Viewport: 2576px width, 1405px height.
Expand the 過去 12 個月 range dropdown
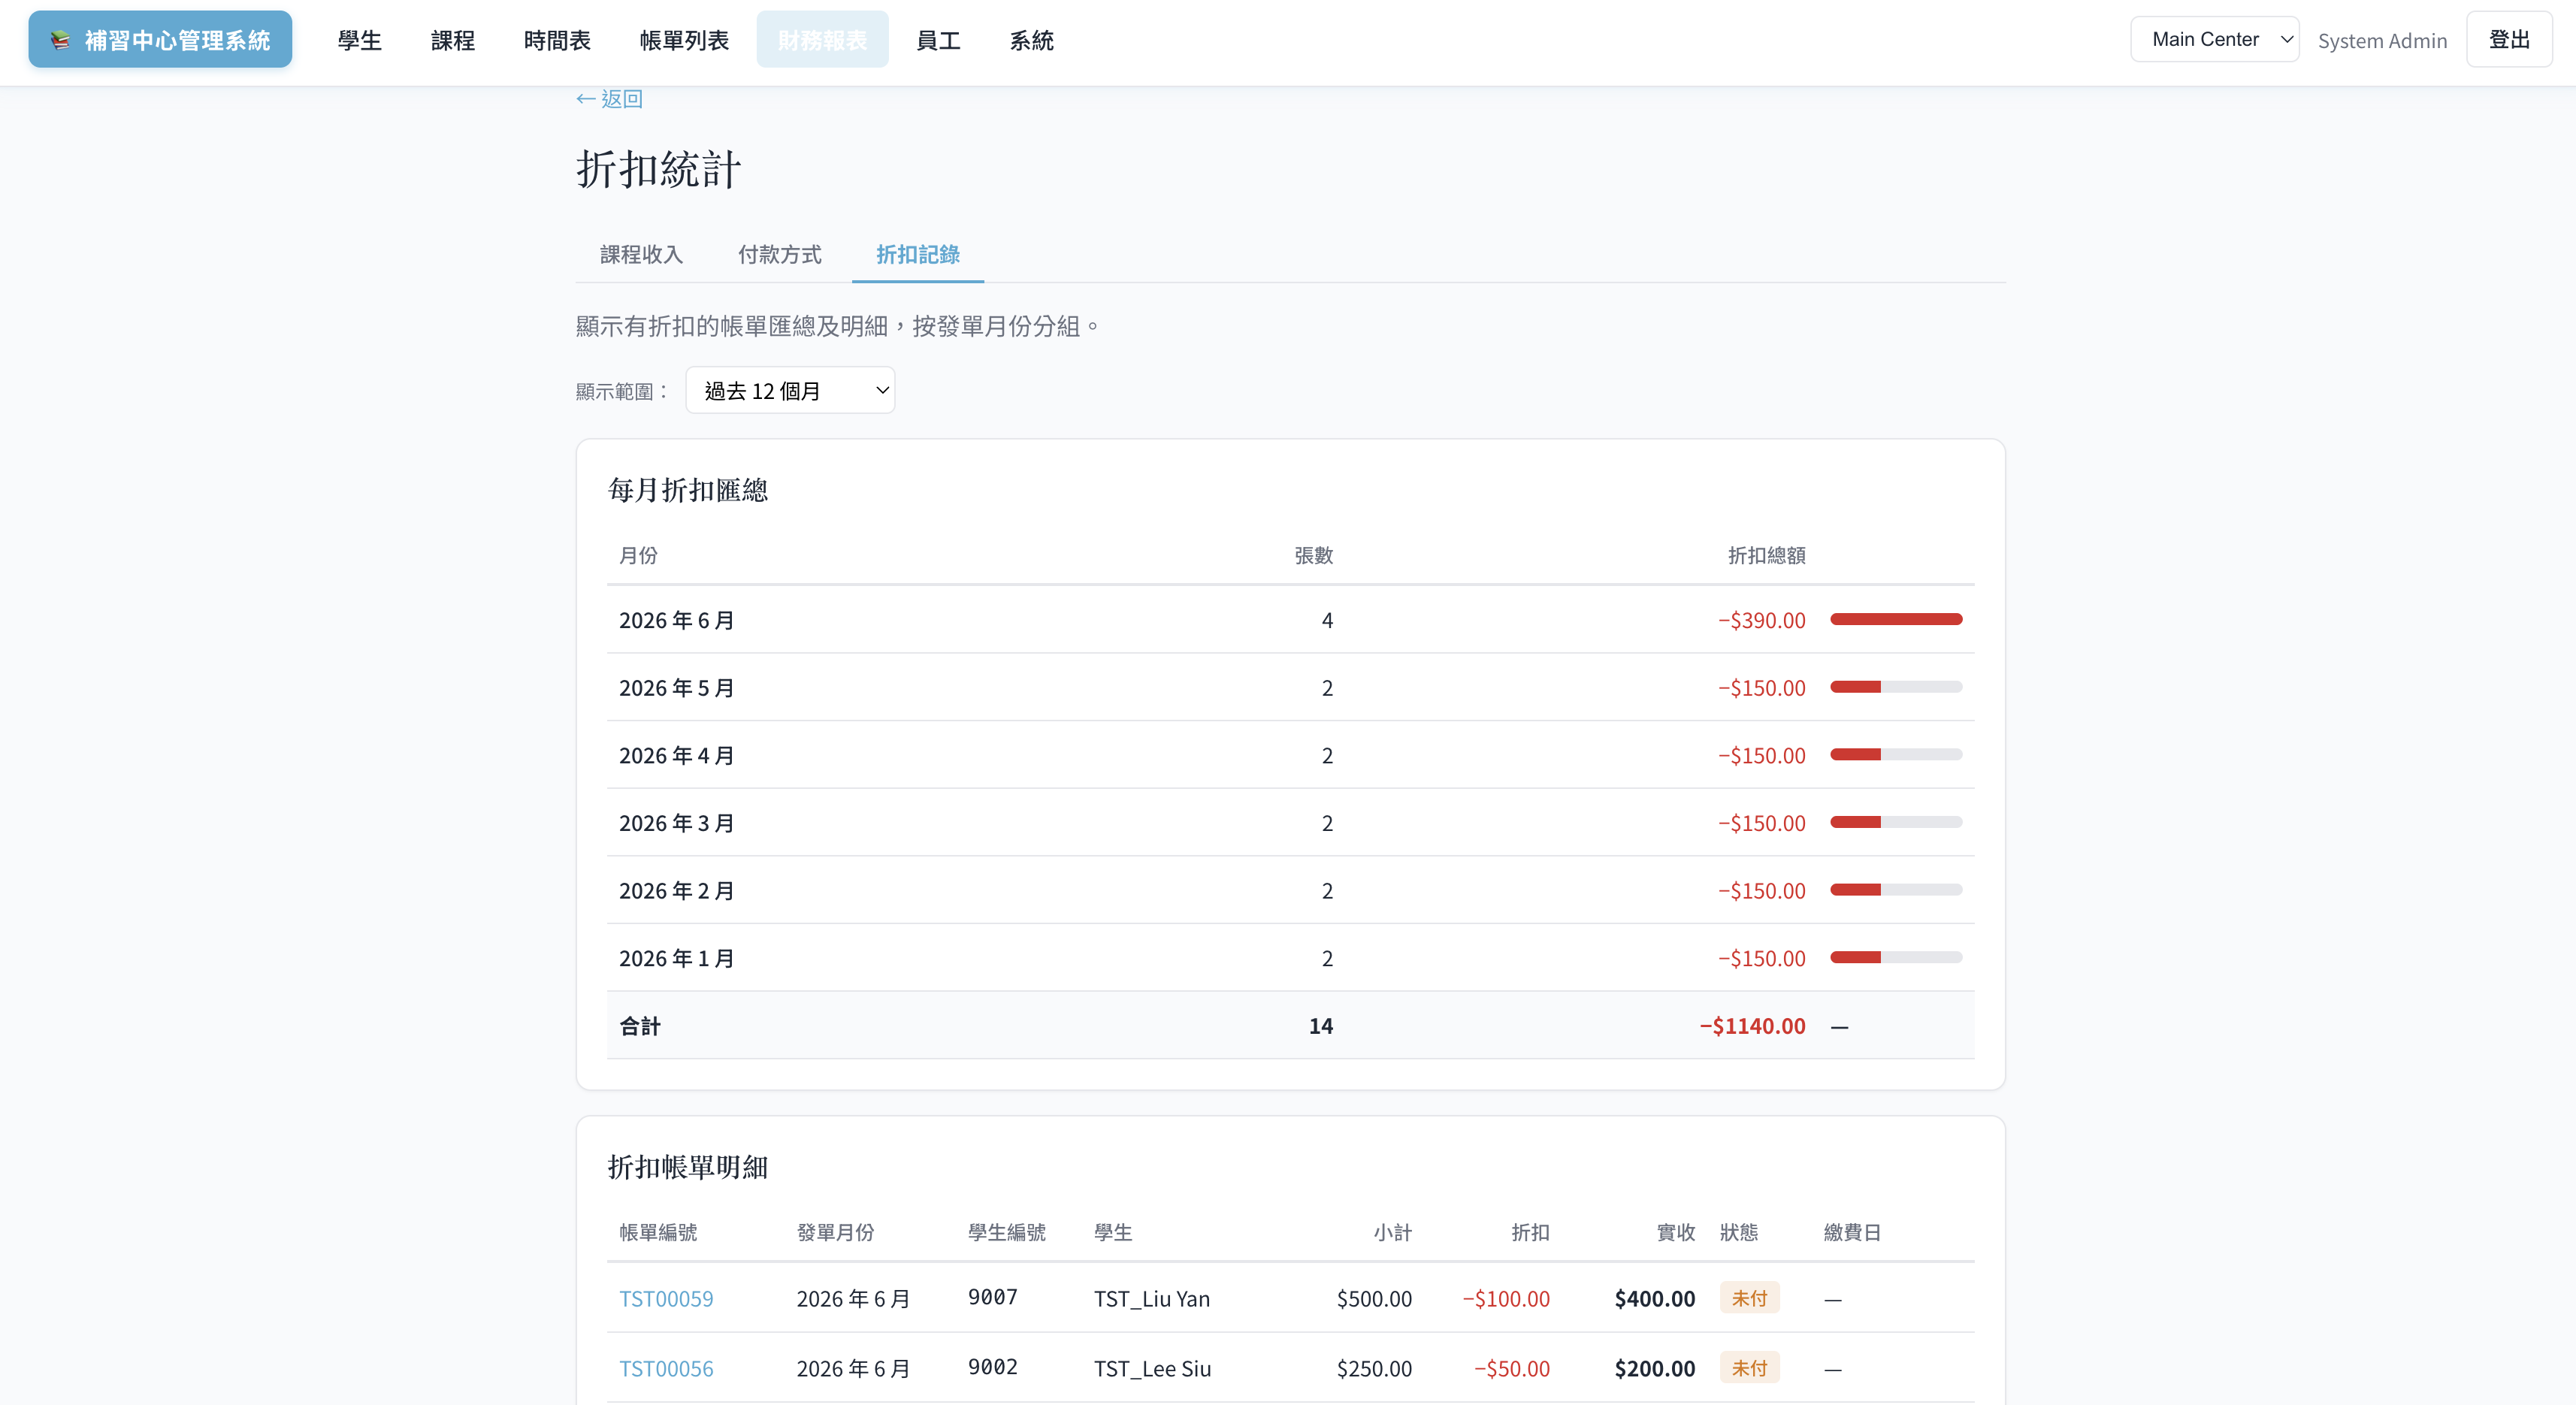tap(790, 390)
